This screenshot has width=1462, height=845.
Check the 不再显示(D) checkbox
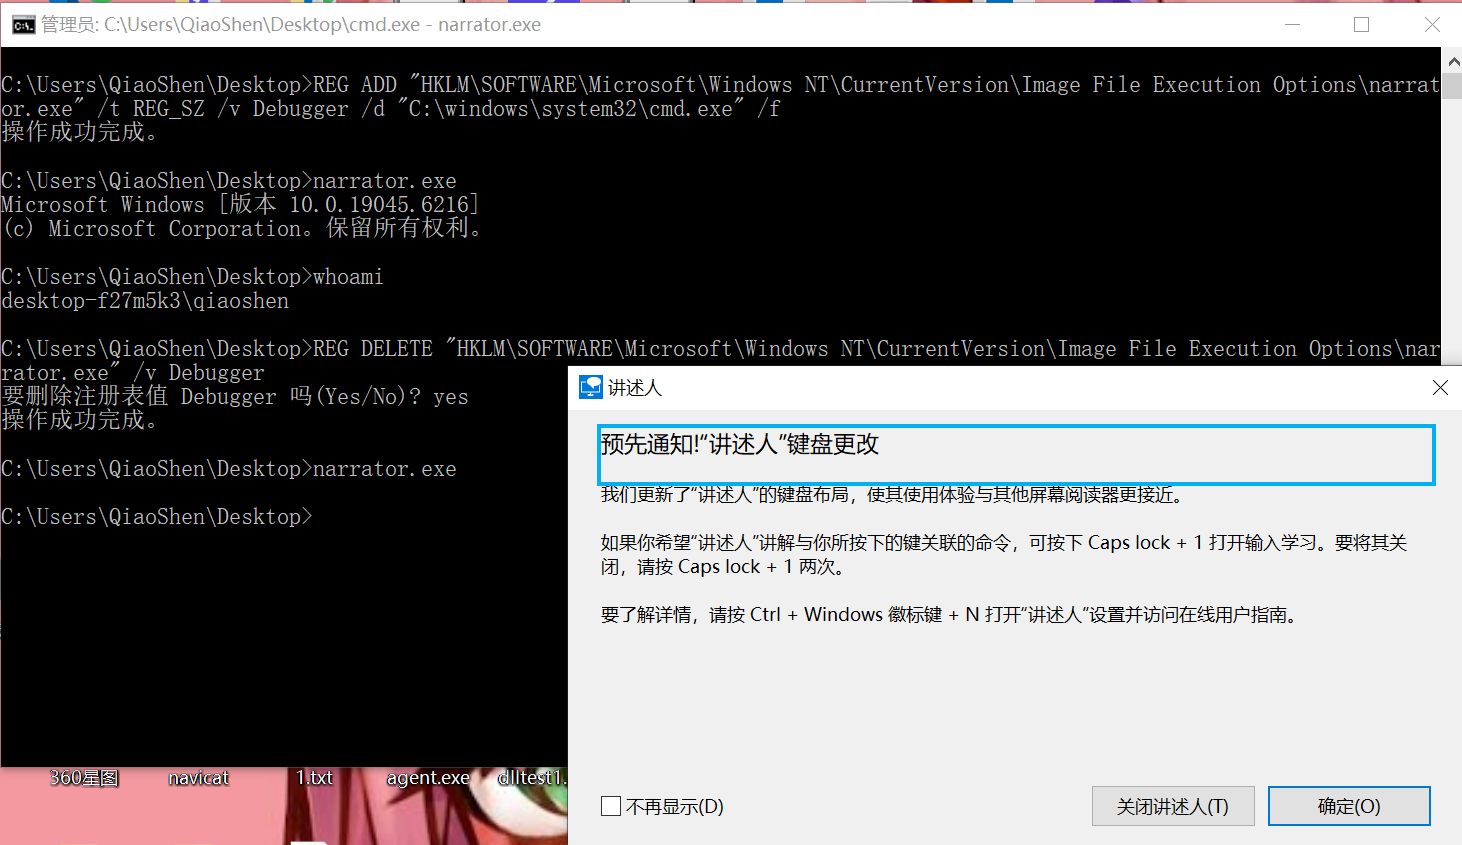pyautogui.click(x=611, y=806)
